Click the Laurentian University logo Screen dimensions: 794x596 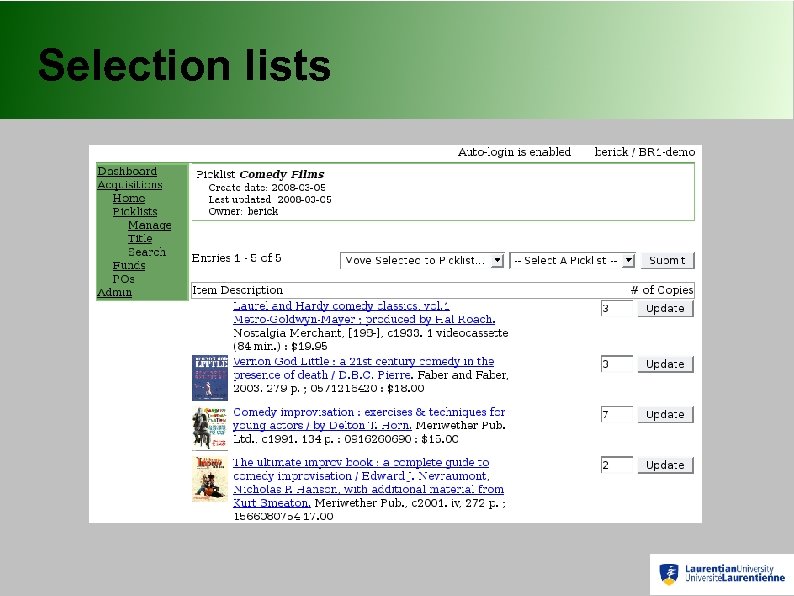coord(722,574)
